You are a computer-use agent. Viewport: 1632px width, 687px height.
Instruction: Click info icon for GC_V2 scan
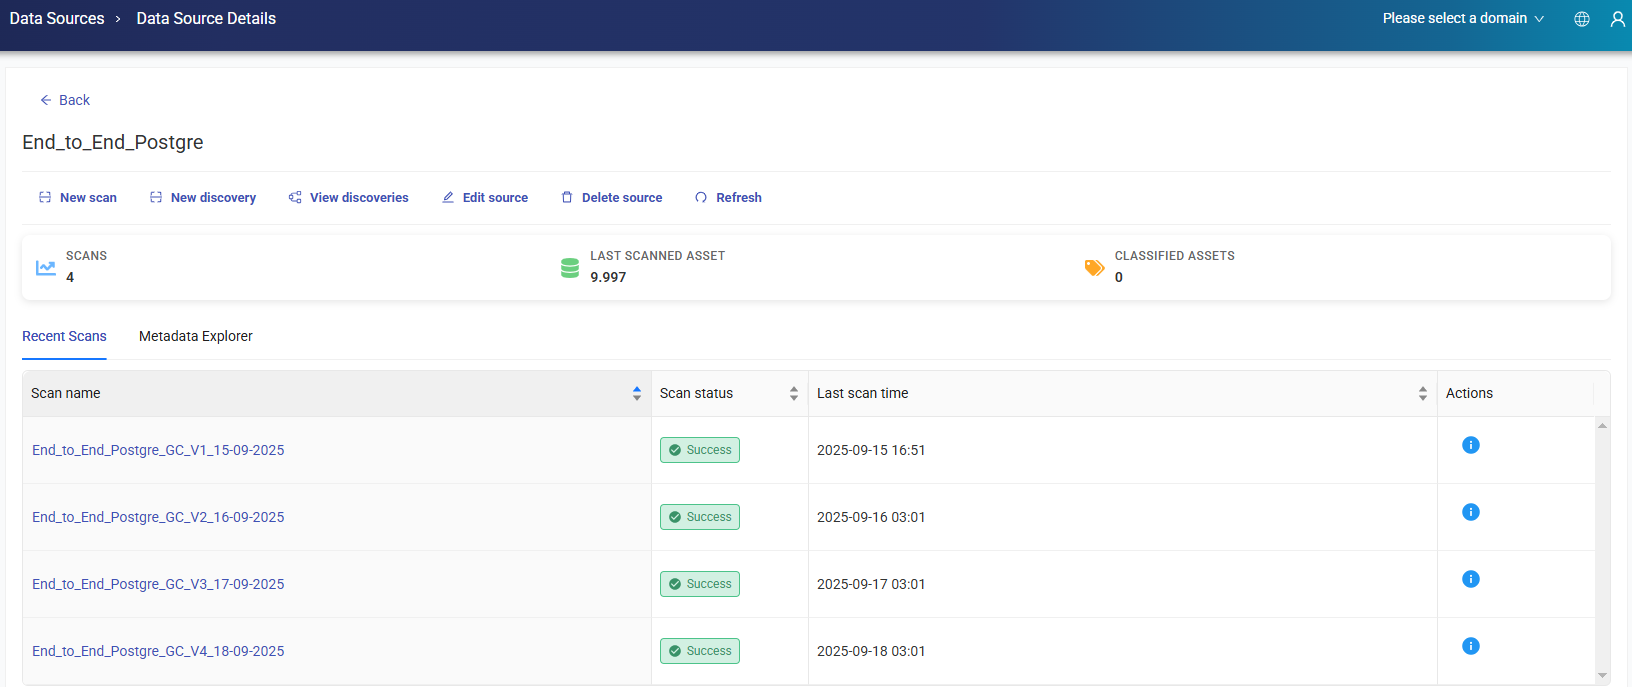(x=1470, y=512)
